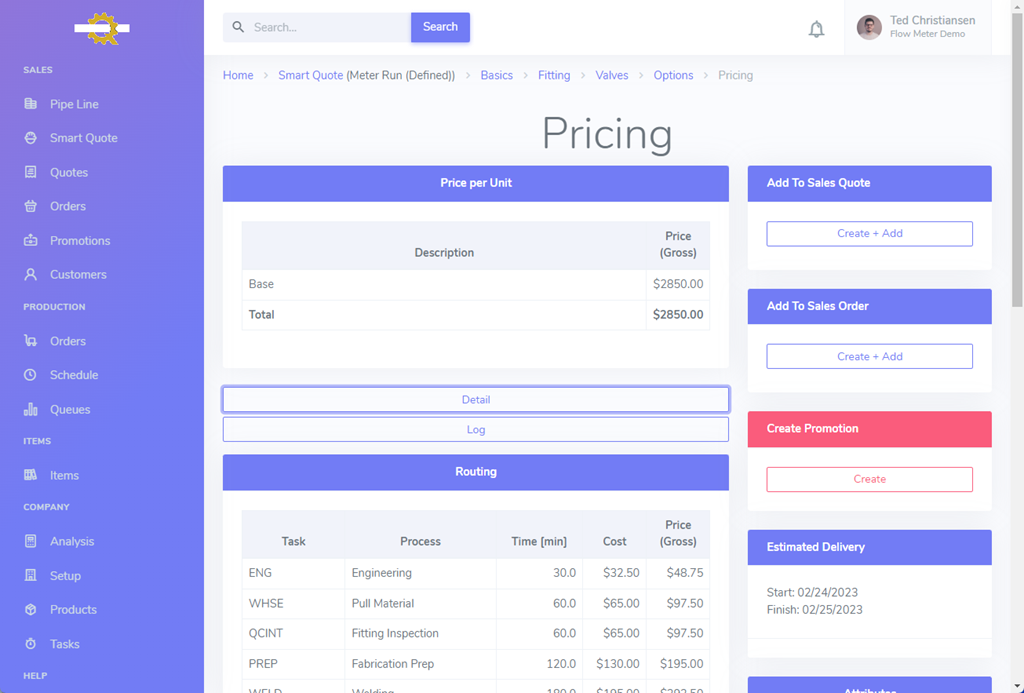1024x693 pixels.
Task: Expand the Detail section
Action: [x=475, y=400]
